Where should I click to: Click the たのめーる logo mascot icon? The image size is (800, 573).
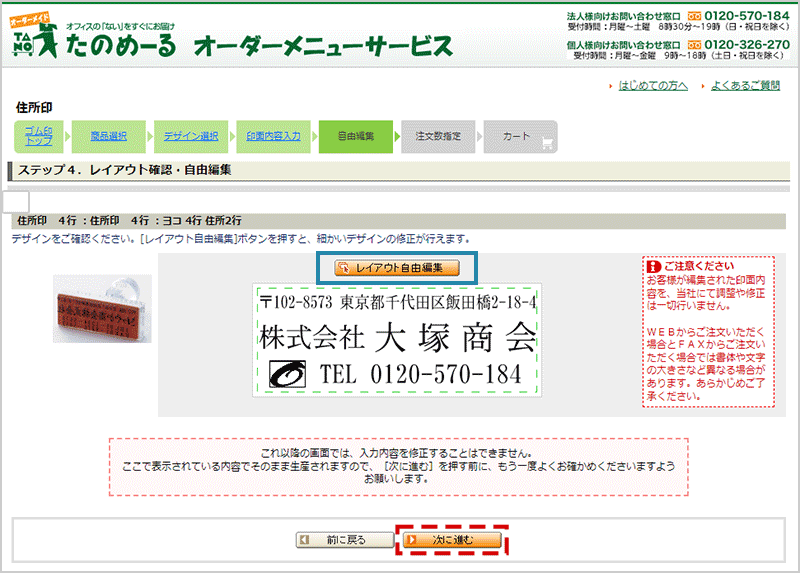click(34, 36)
